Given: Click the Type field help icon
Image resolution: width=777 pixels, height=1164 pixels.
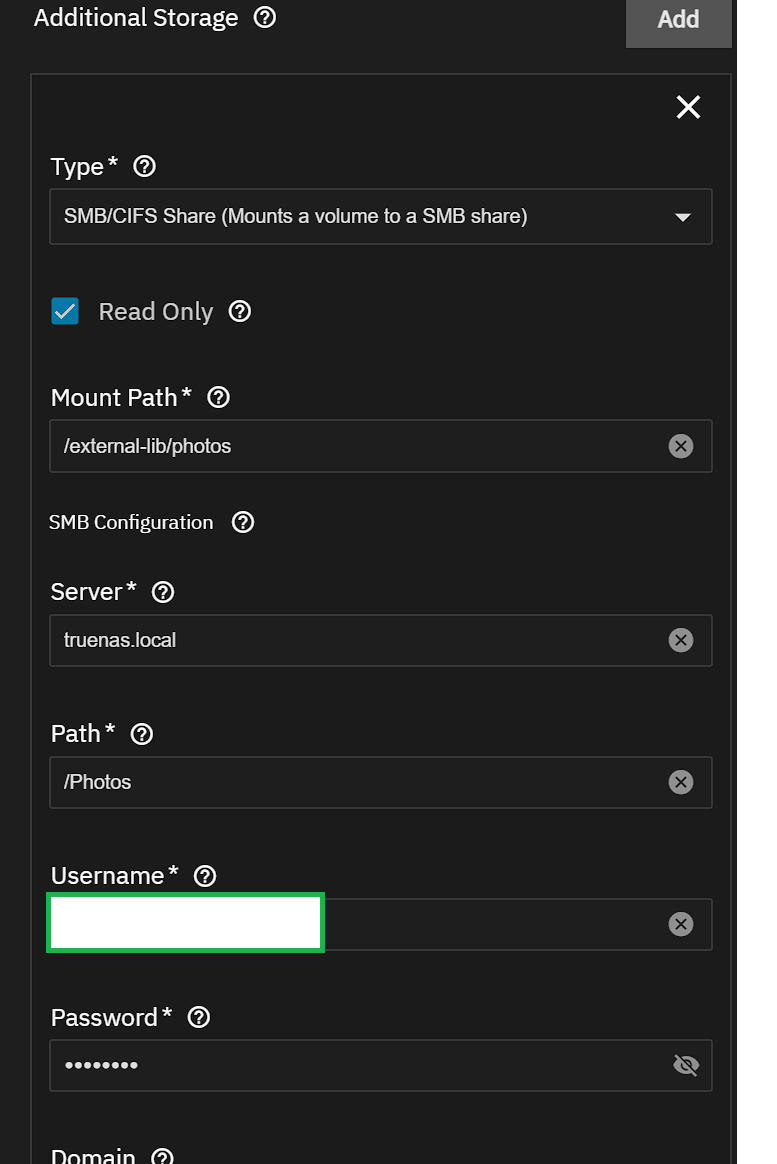Looking at the screenshot, I should coord(144,166).
